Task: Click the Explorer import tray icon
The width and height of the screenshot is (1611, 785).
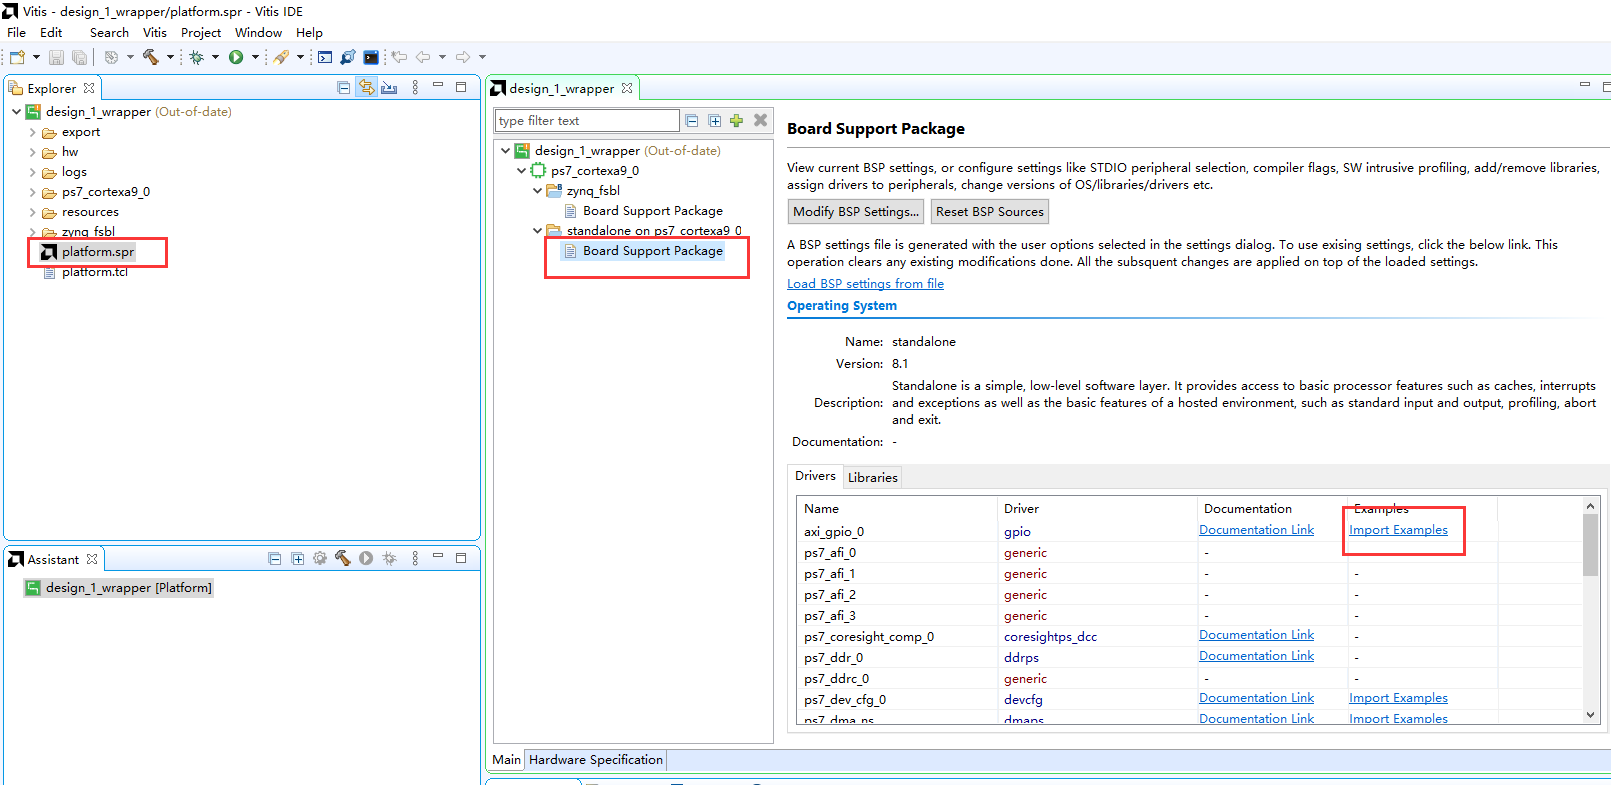Action: click(x=390, y=88)
